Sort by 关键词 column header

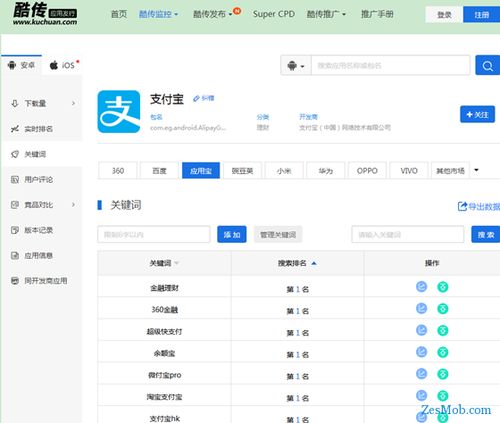[164, 263]
